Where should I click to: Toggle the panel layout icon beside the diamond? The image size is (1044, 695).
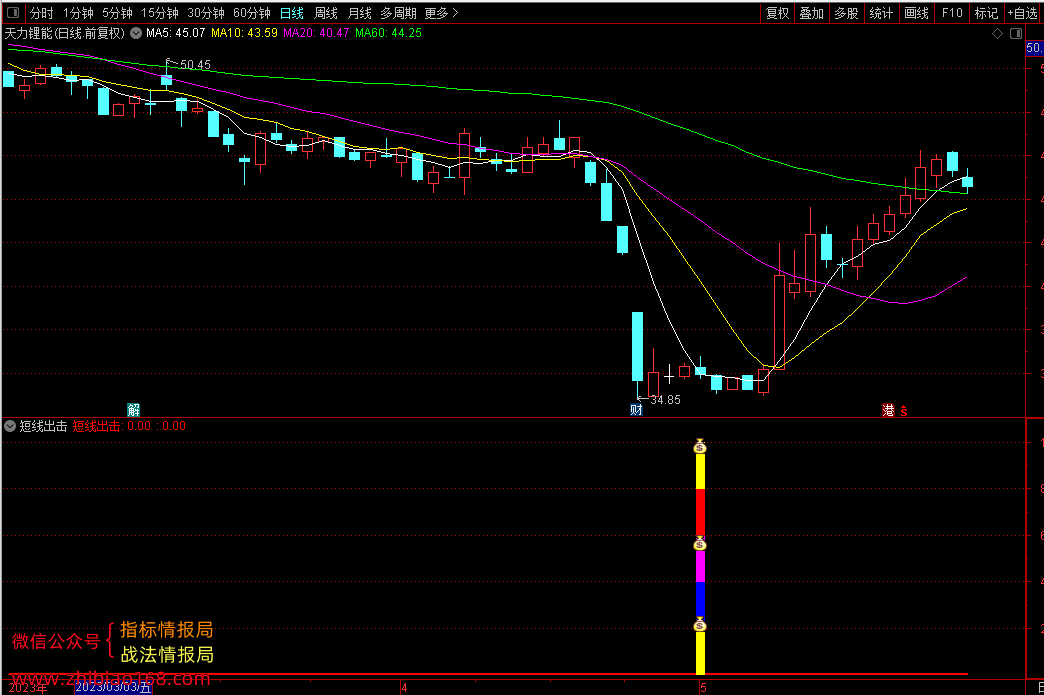[1016, 34]
